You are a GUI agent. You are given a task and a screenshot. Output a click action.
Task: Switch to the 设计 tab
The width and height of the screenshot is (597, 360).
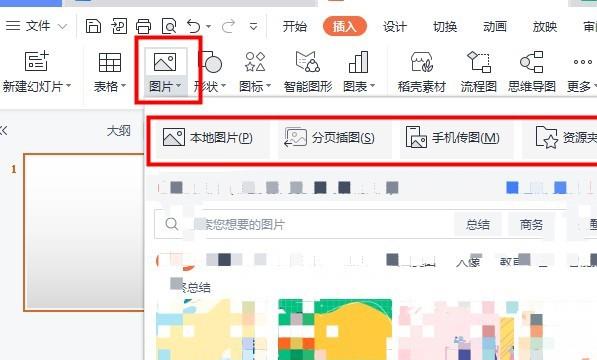click(395, 27)
